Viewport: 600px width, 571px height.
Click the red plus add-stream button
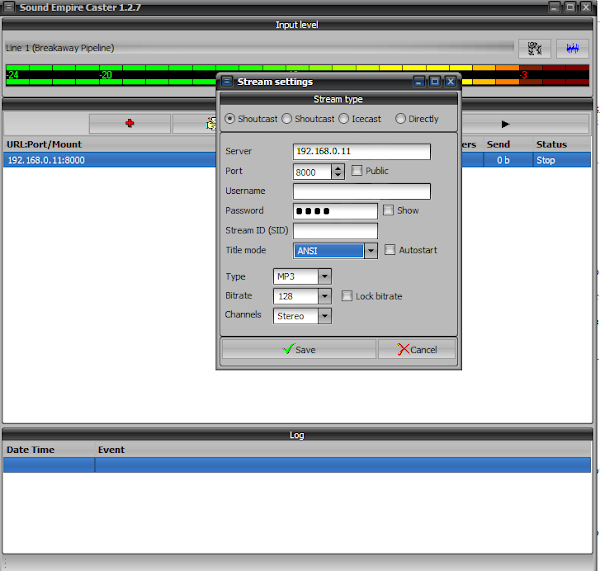[x=130, y=124]
